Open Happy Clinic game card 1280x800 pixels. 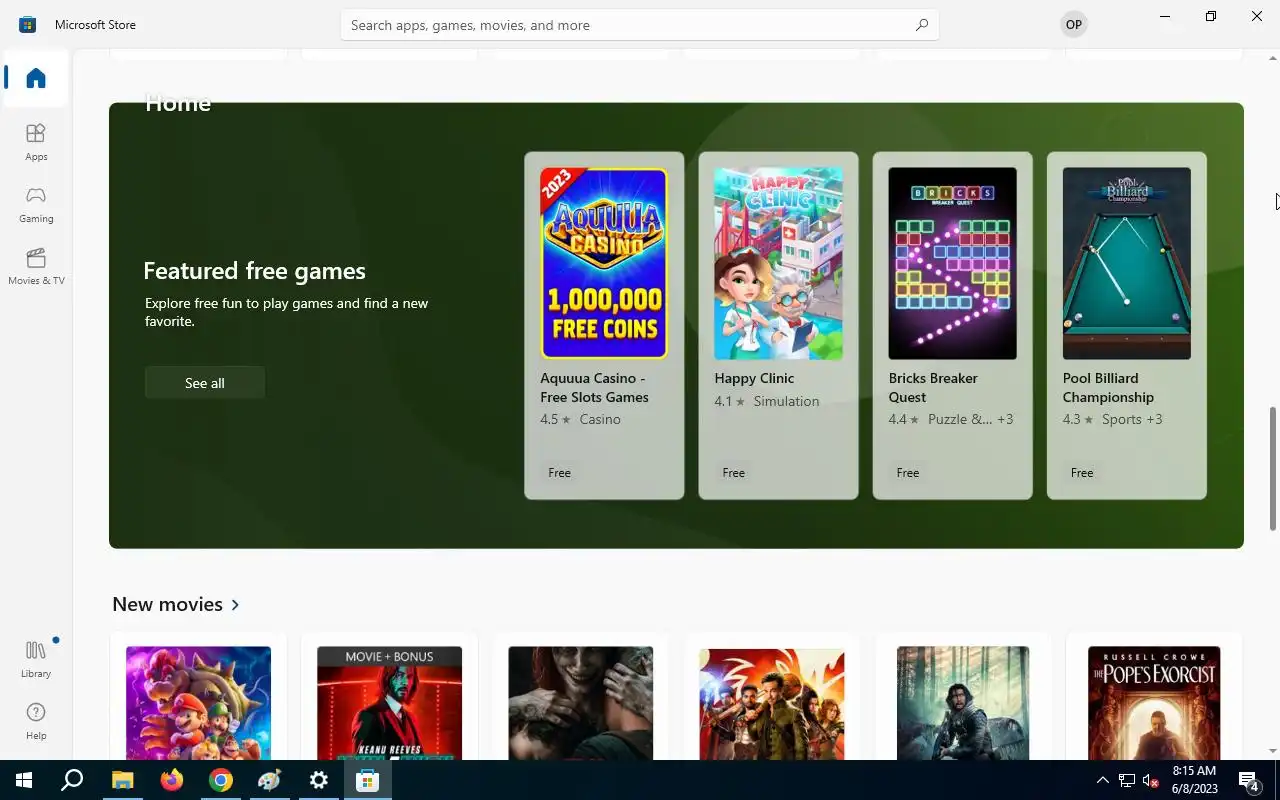point(778,325)
